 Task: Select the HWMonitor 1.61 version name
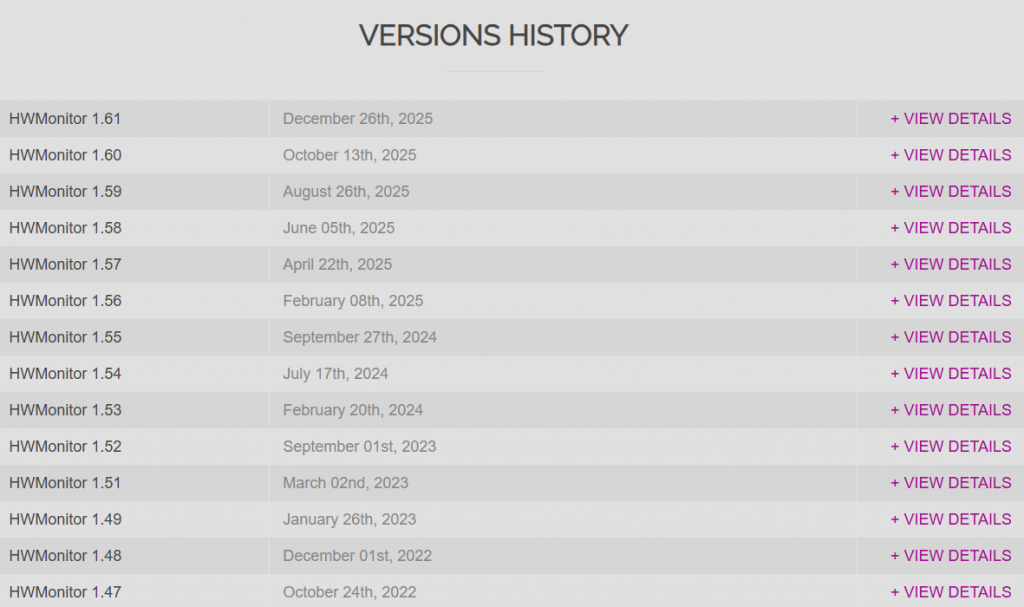click(x=65, y=119)
